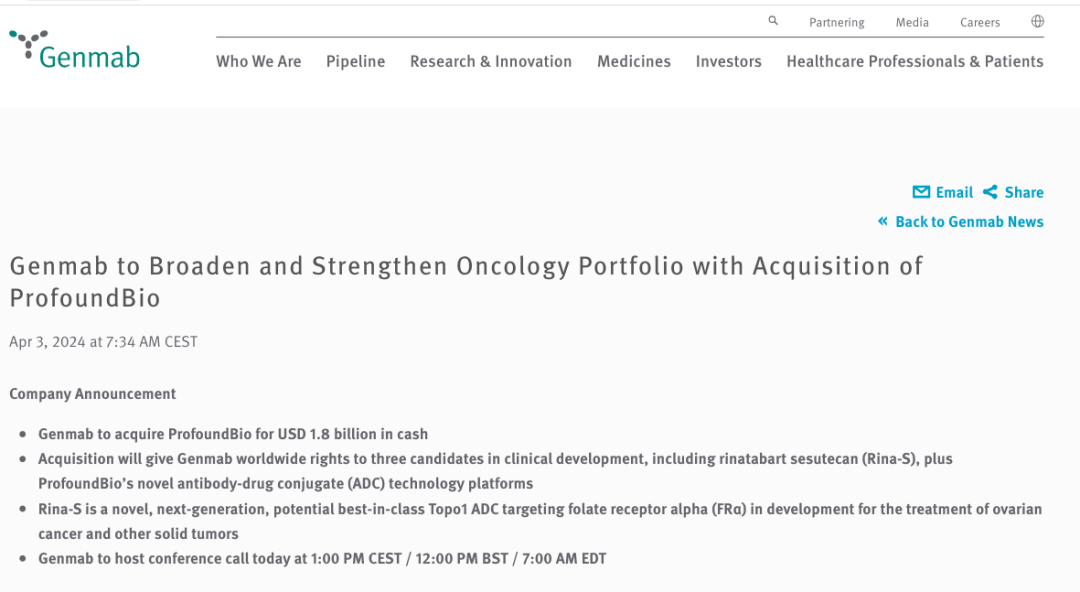Open the Investors menu
This screenshot has width=1080, height=592.
729,61
